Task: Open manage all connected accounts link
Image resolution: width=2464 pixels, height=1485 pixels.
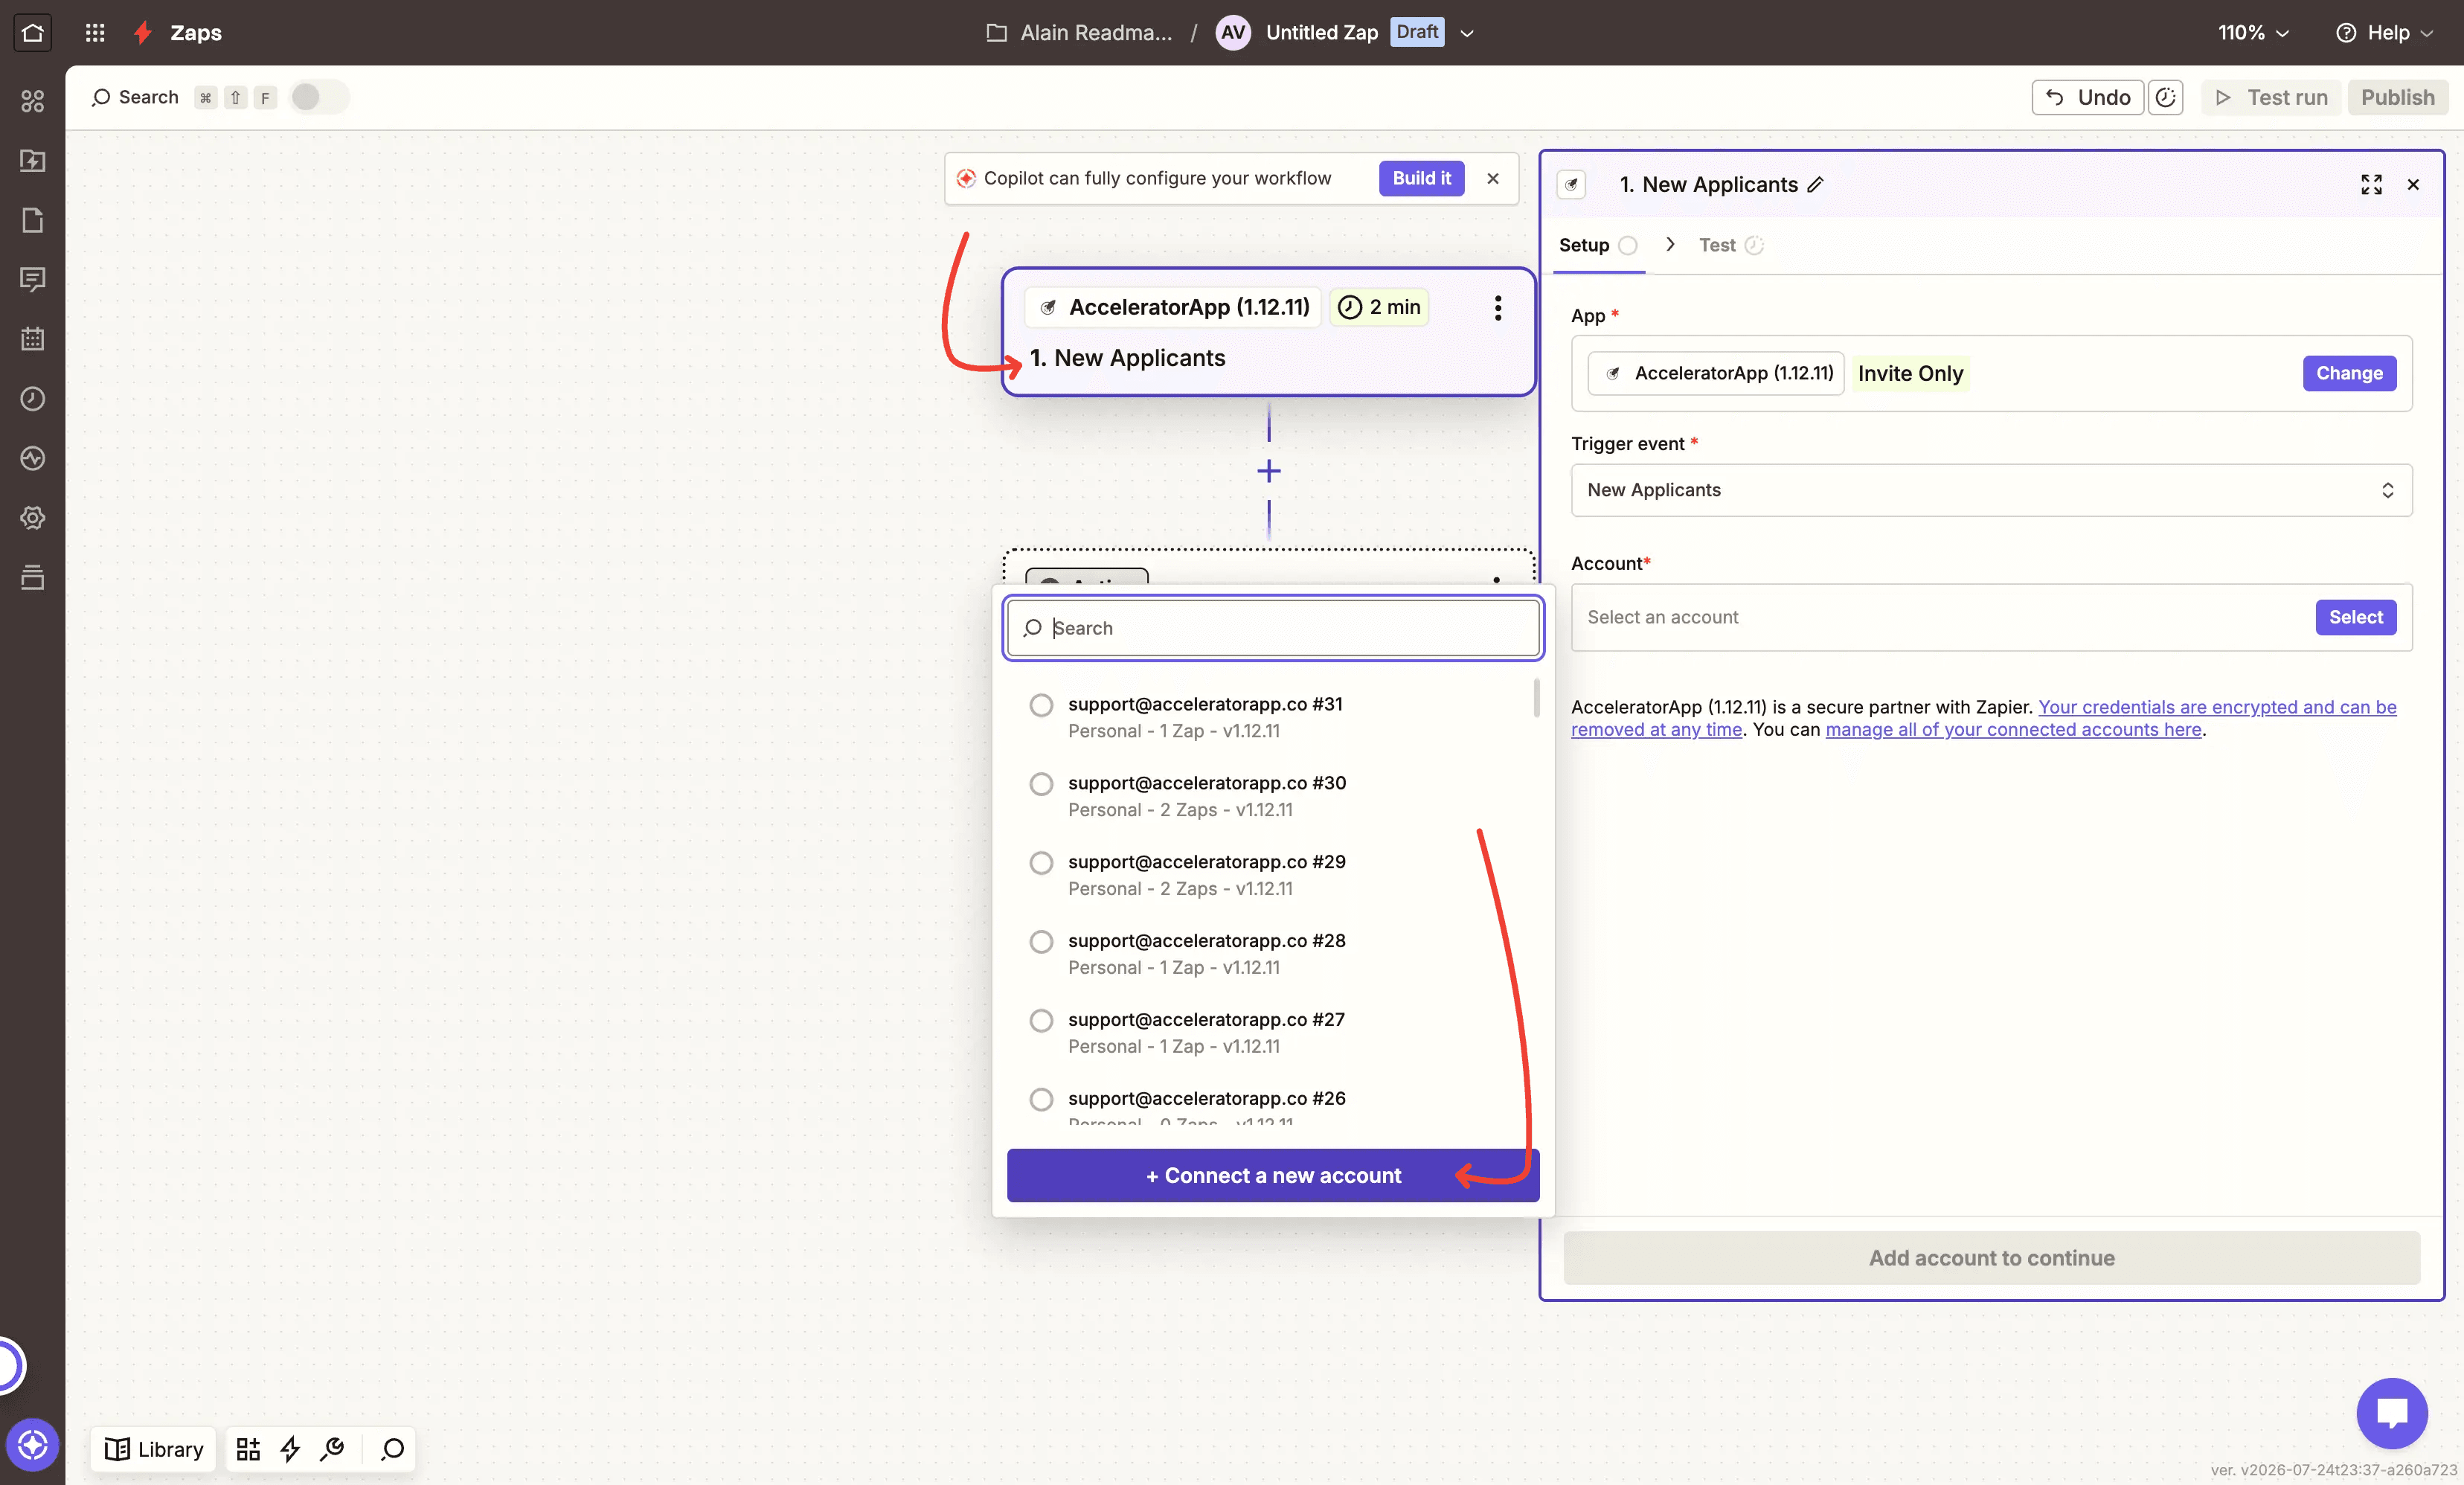Action: (x=2013, y=730)
